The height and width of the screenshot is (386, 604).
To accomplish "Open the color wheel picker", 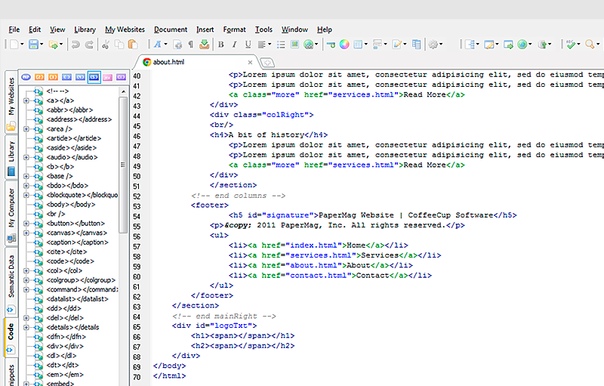I will click(344, 44).
